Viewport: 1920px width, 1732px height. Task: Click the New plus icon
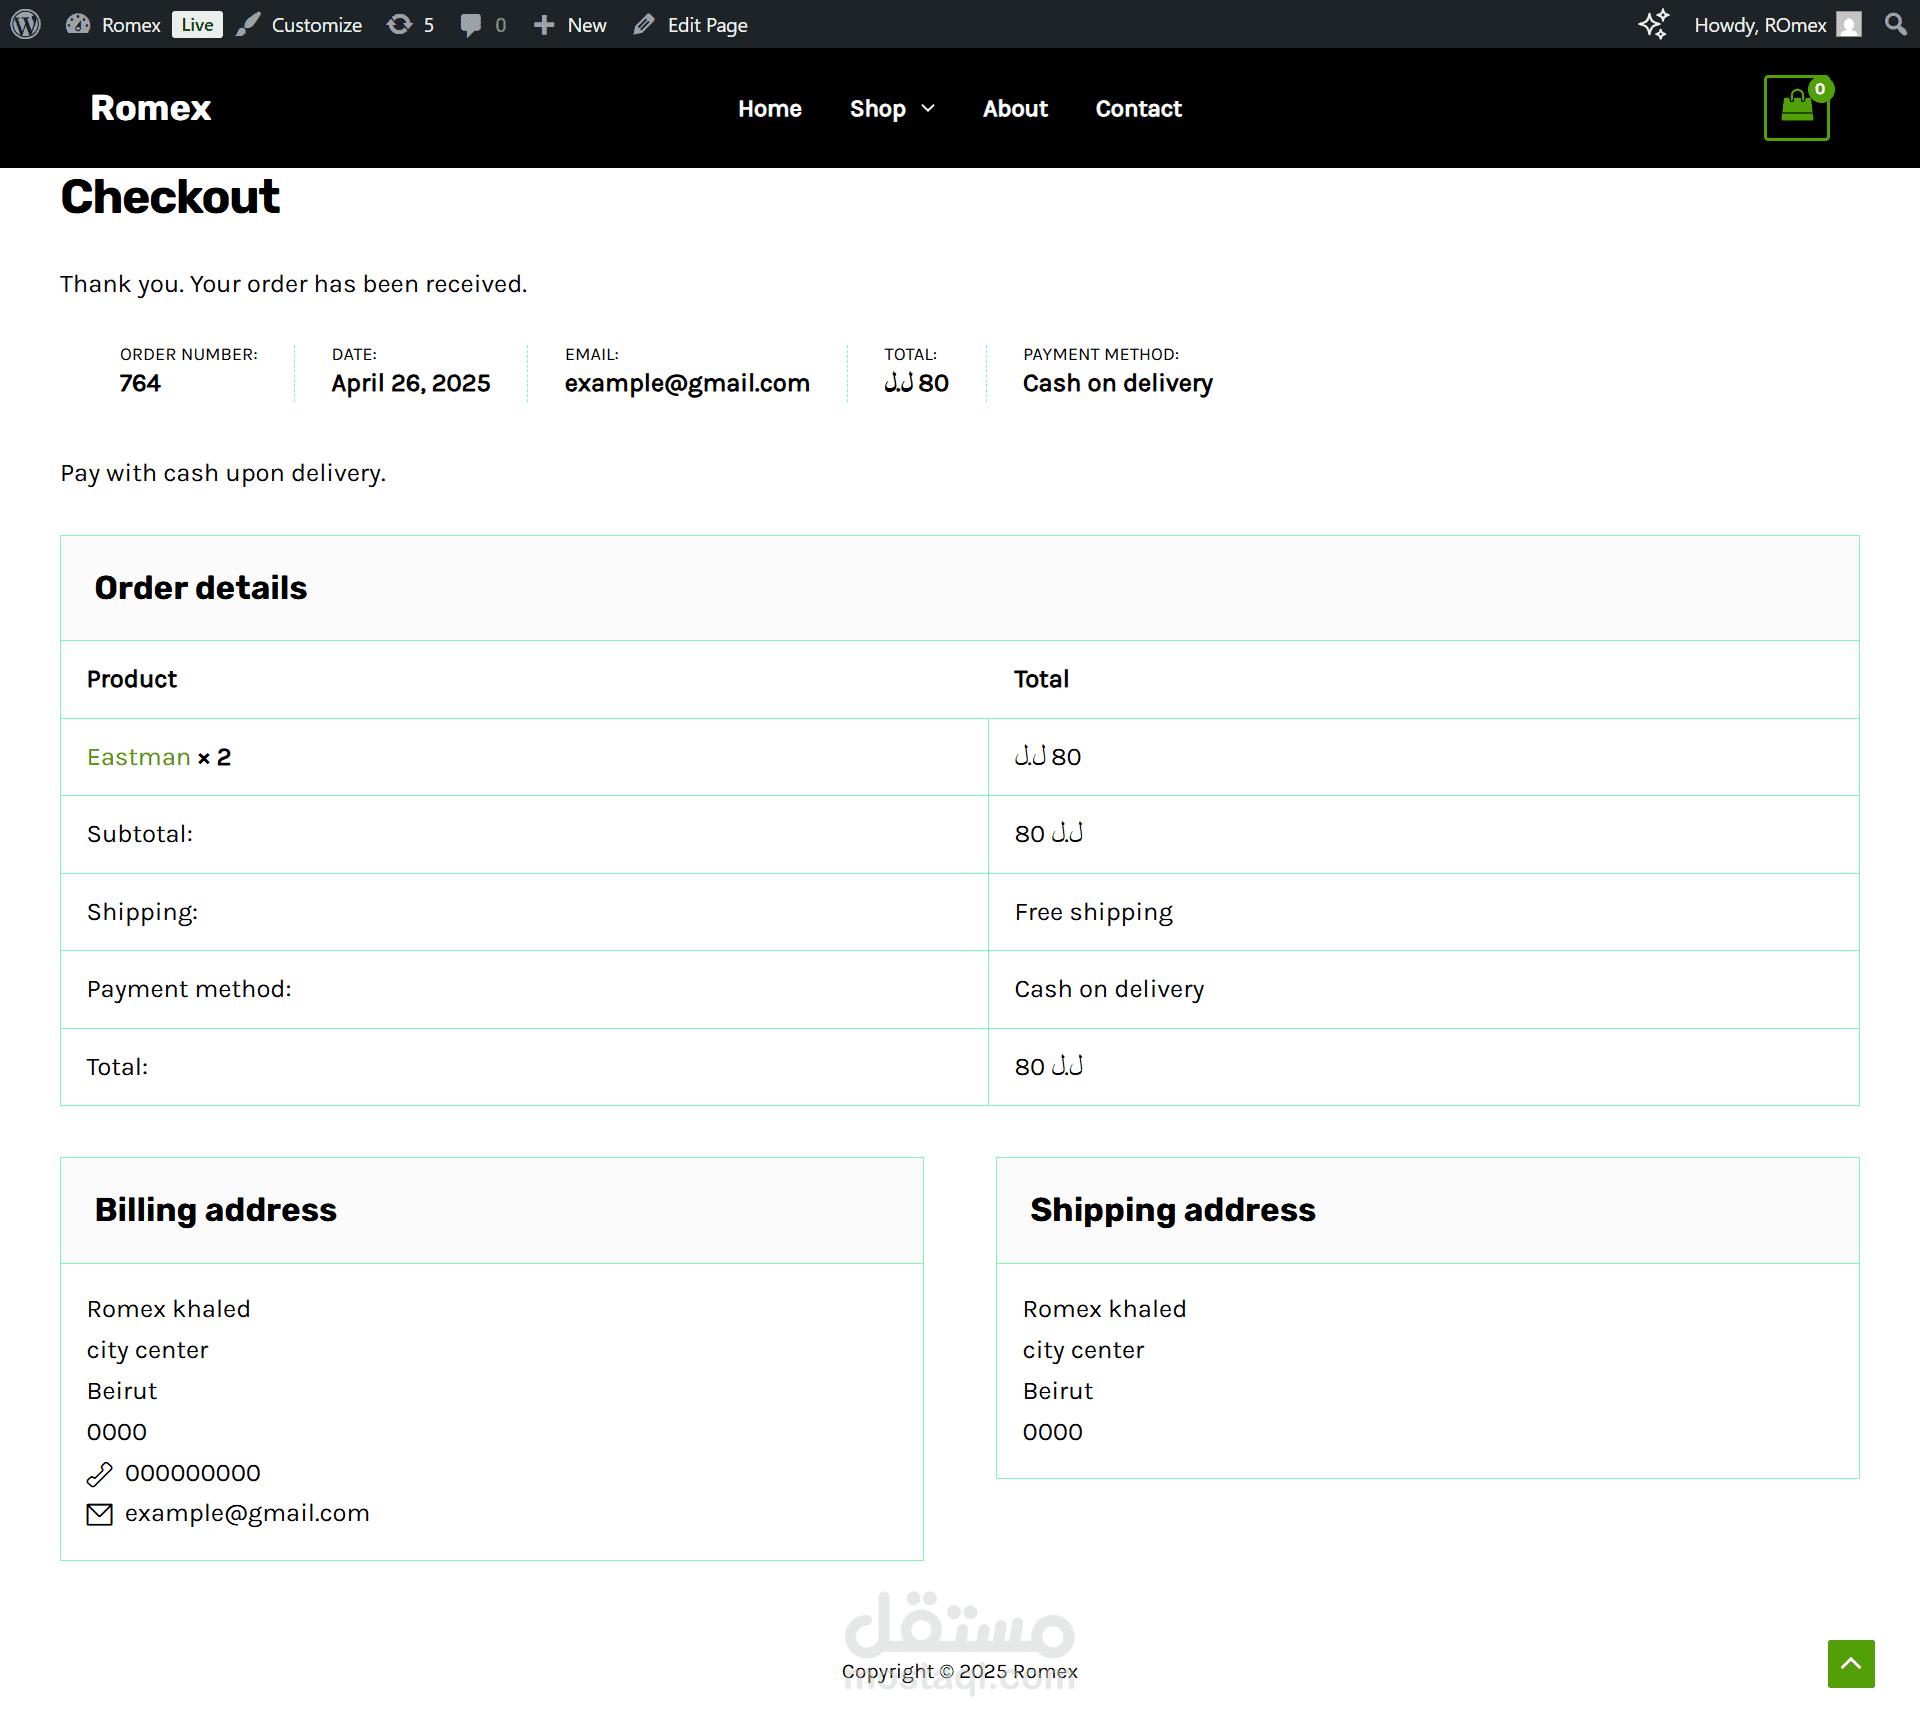pos(543,24)
